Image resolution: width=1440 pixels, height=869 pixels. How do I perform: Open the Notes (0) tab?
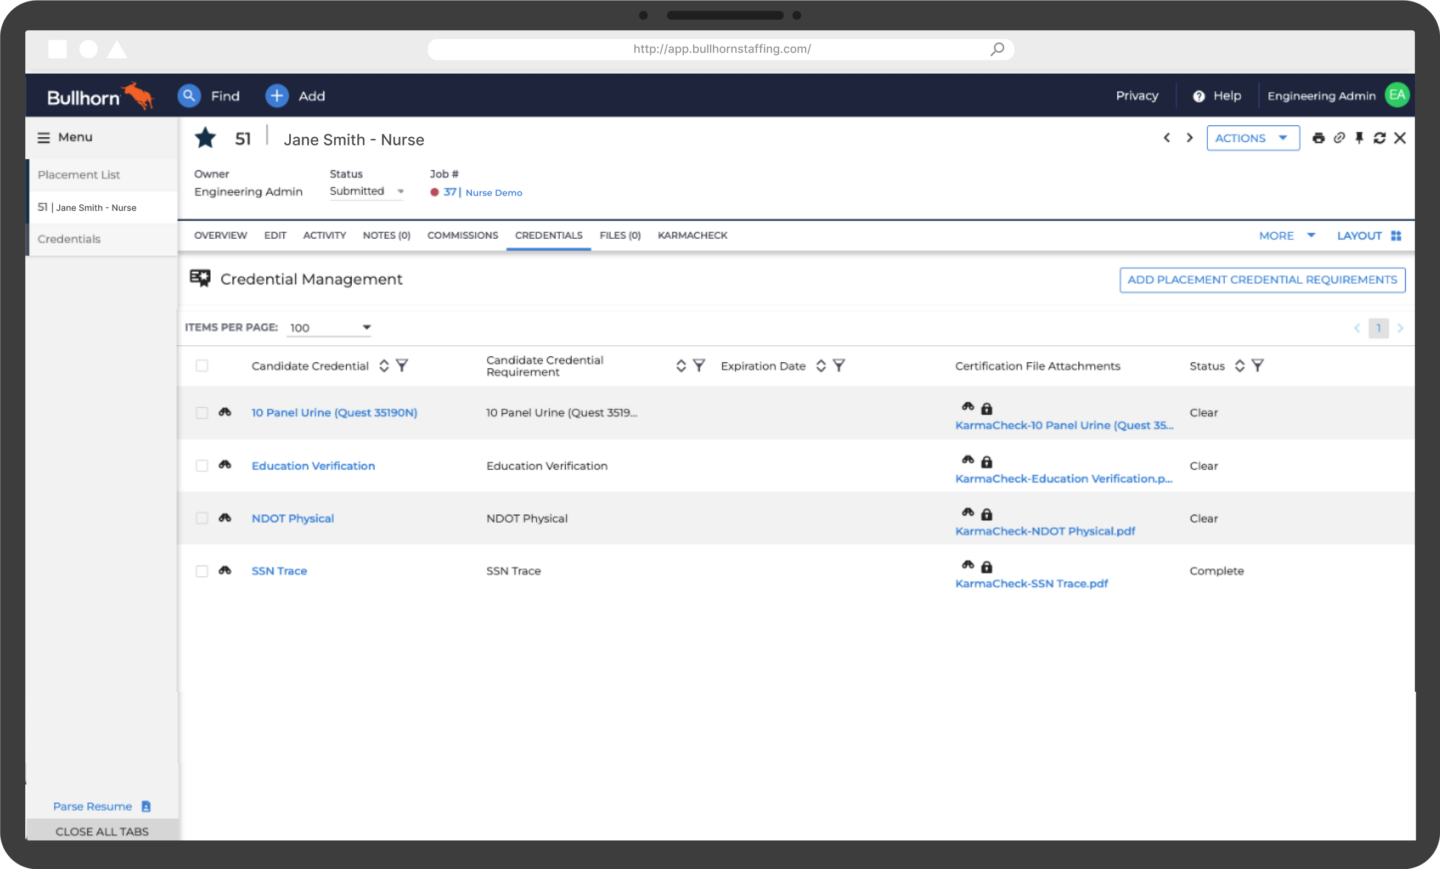pyautogui.click(x=386, y=236)
